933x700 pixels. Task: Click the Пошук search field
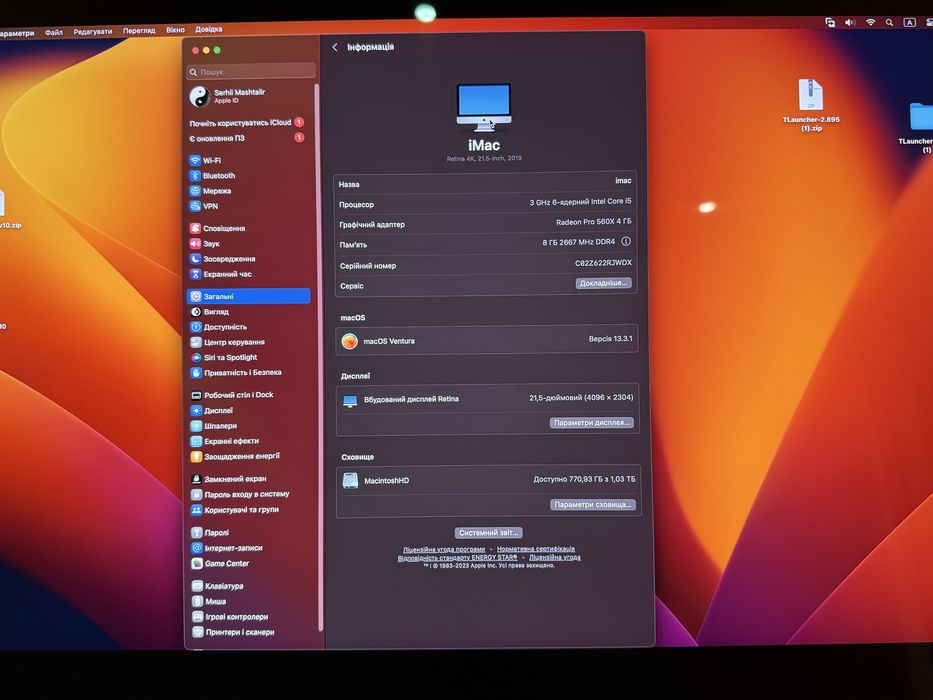251,71
